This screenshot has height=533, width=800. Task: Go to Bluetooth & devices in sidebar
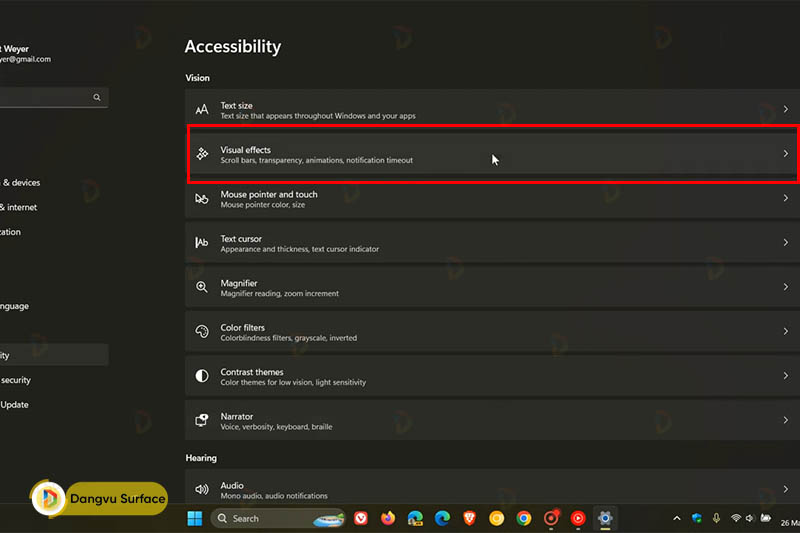click(20, 183)
